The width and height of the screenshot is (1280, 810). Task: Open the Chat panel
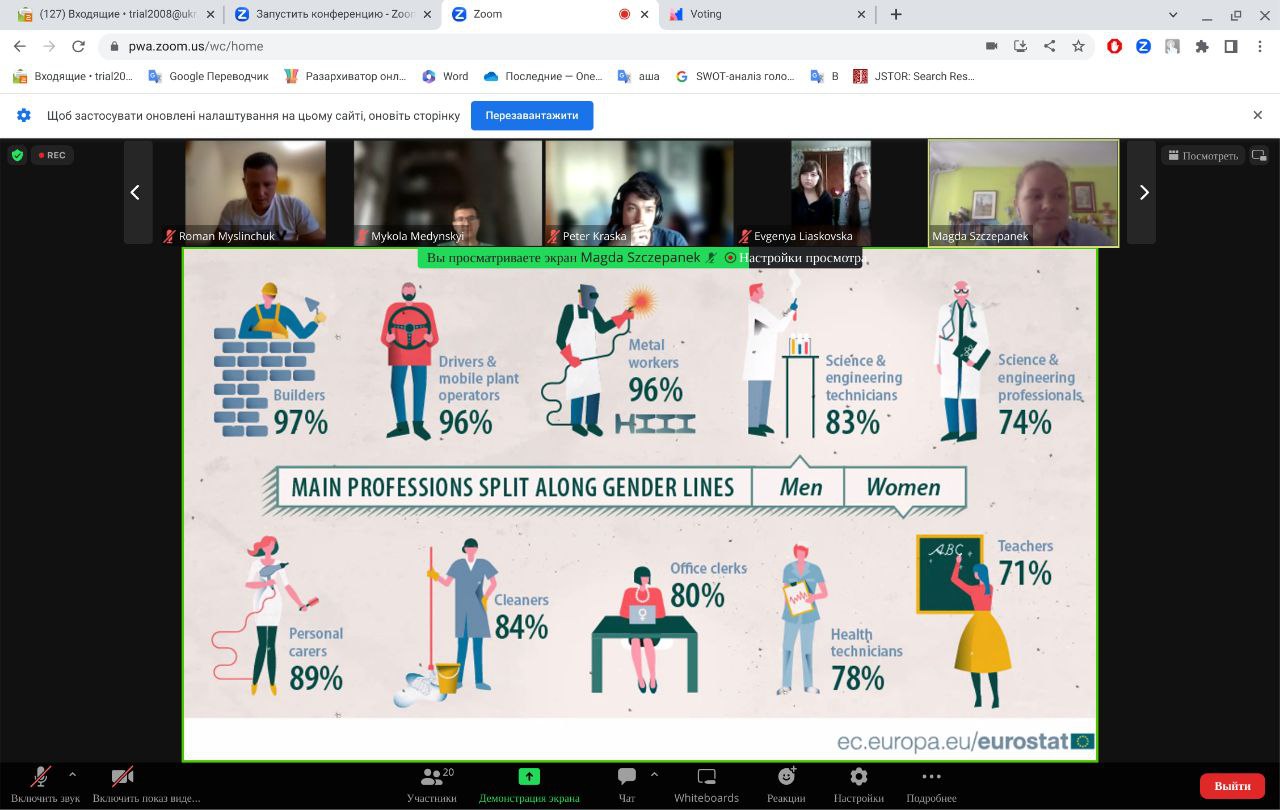click(x=627, y=785)
